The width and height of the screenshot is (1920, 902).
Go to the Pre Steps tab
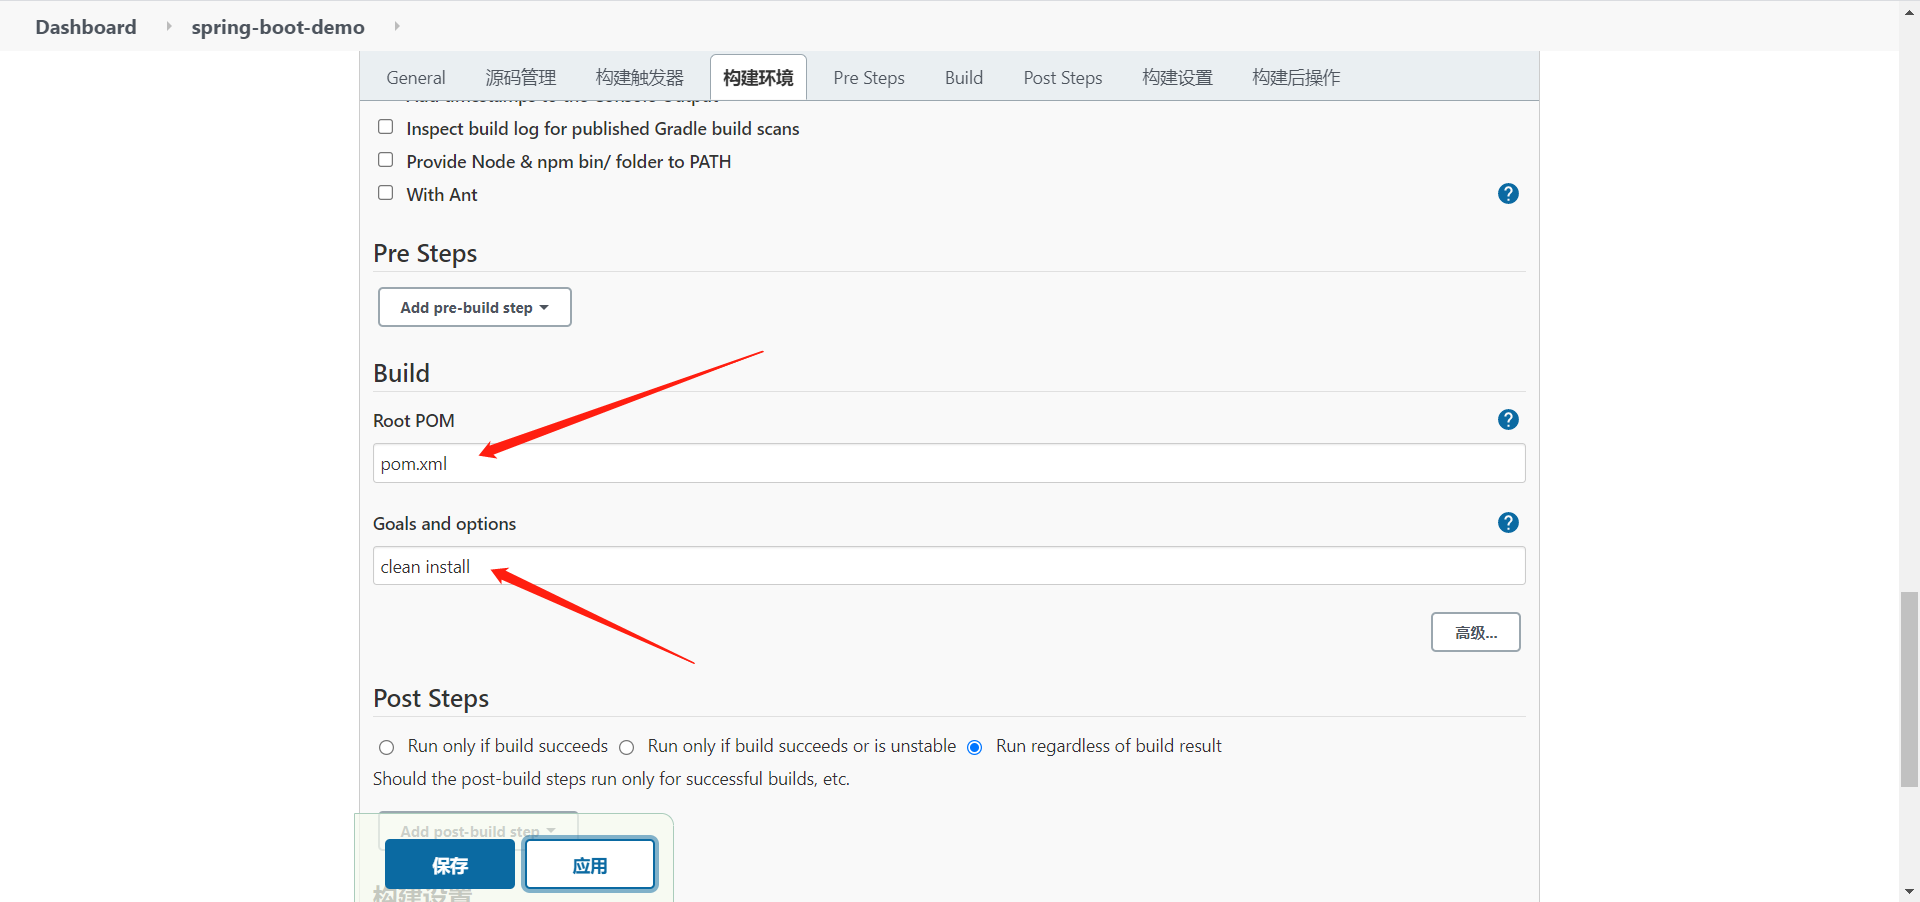click(x=869, y=78)
